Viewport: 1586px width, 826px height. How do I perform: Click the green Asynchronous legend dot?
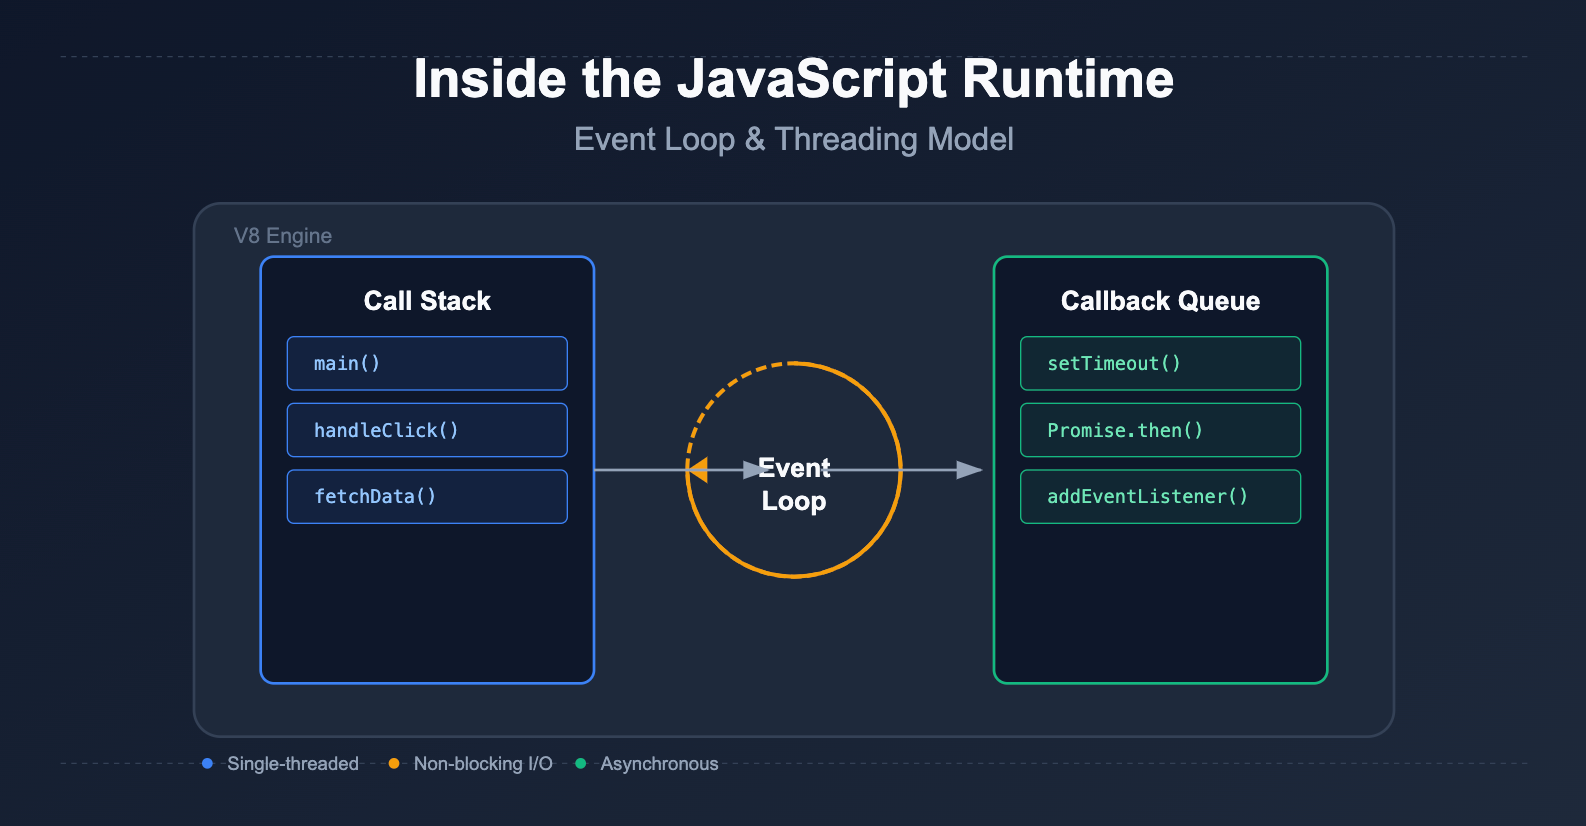[580, 763]
